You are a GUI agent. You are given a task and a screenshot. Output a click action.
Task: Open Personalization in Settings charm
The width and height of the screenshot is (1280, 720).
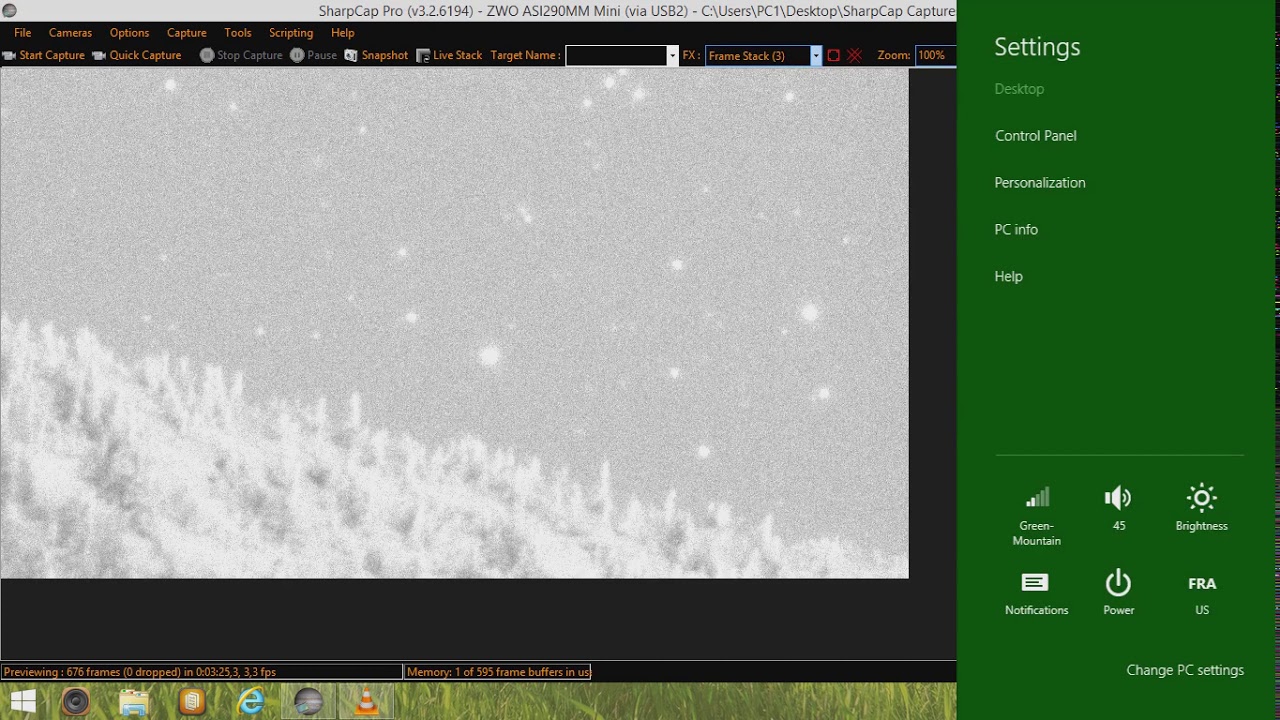tap(1040, 183)
